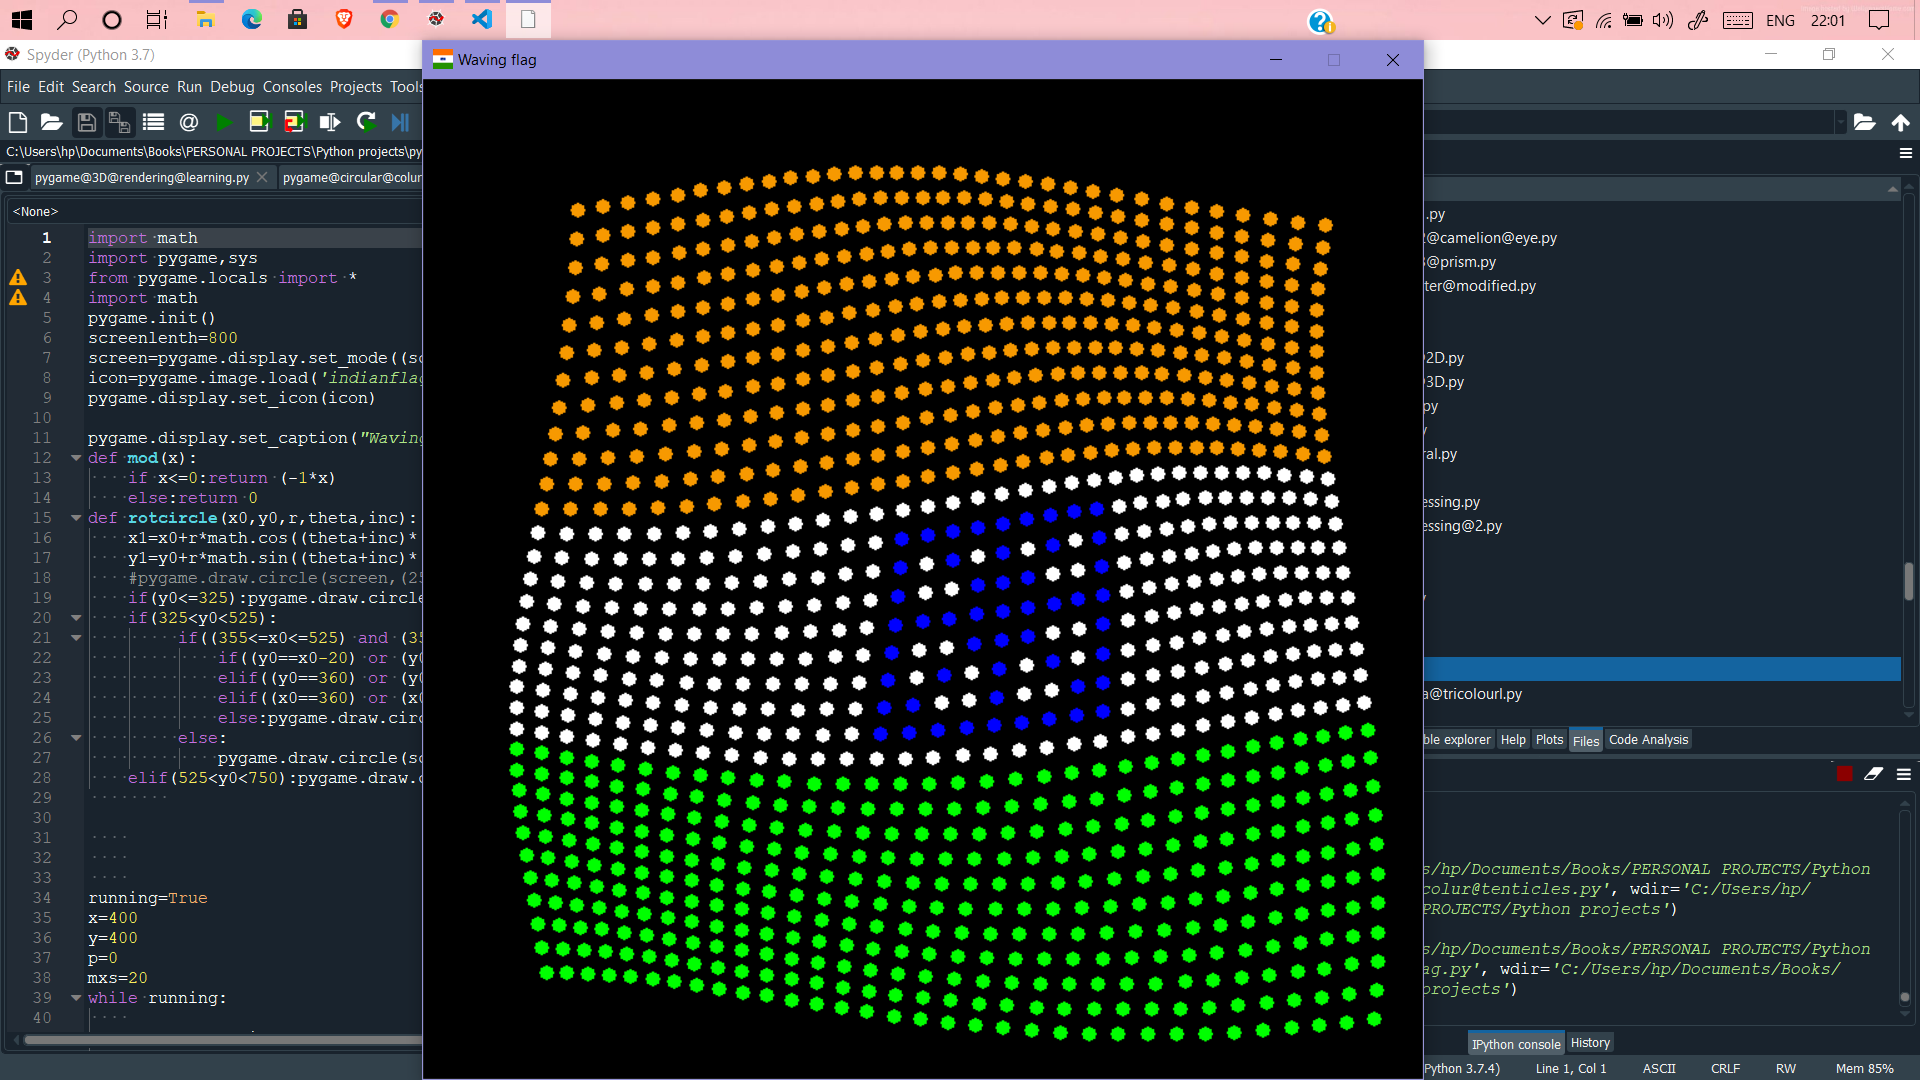Open file using the folder toolbar icon
The width and height of the screenshot is (1920, 1080).
[51, 122]
